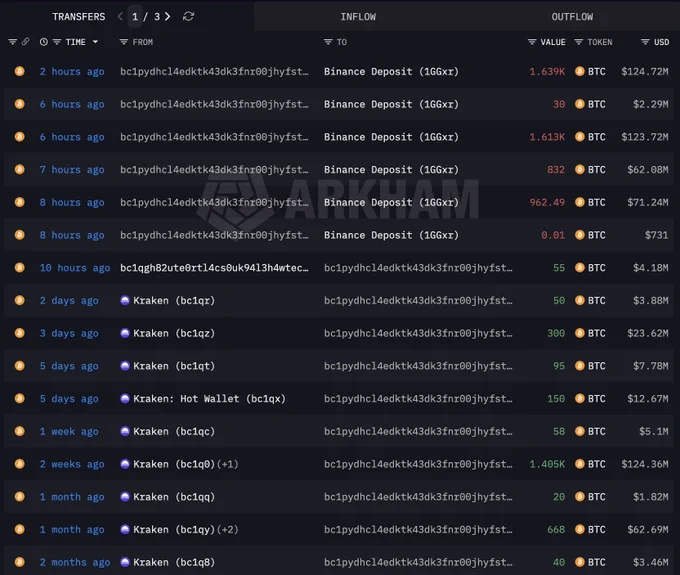The width and height of the screenshot is (680, 575).
Task: Click the link chain icon in header
Action: point(26,42)
